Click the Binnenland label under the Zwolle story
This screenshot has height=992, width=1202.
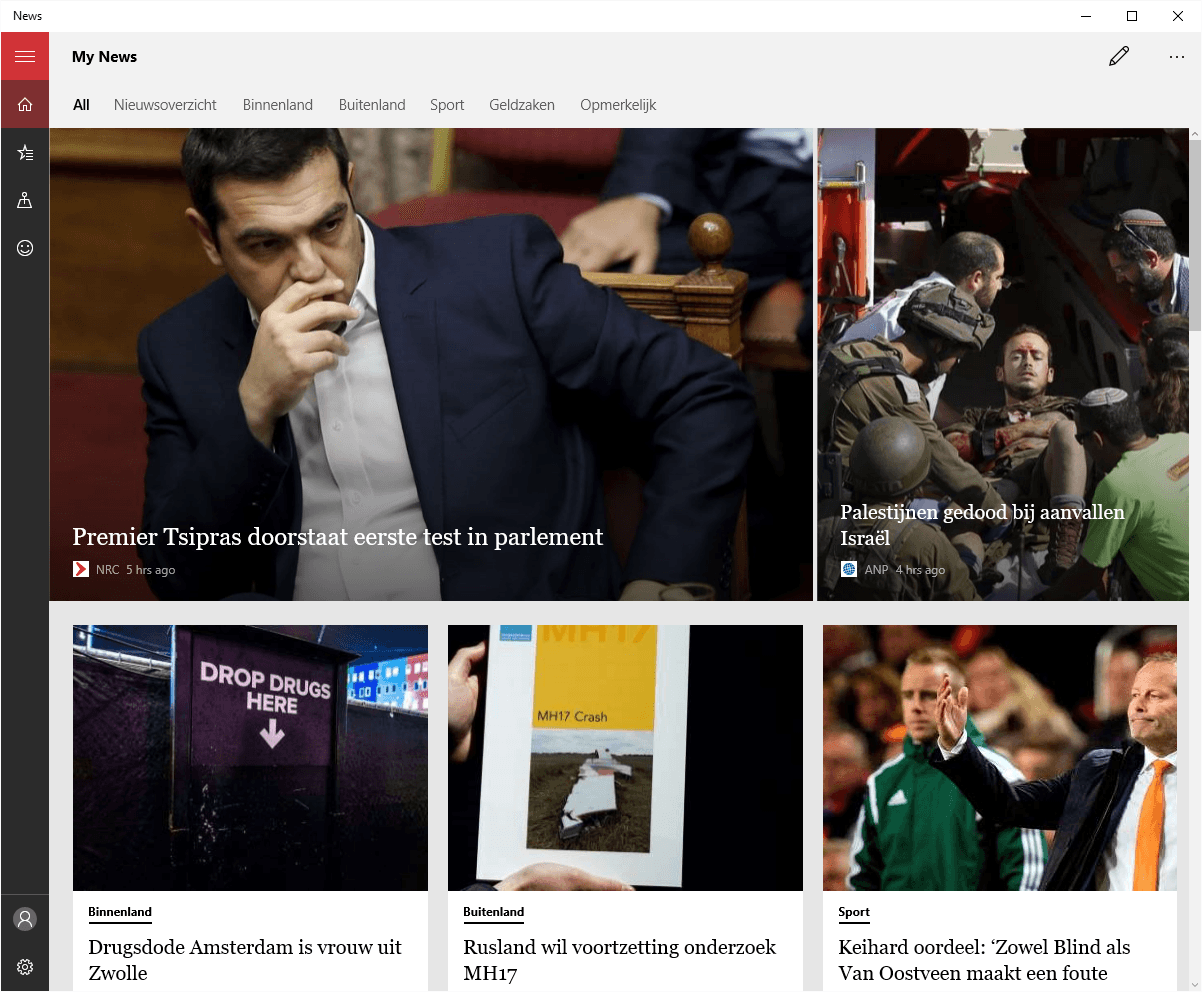pyautogui.click(x=119, y=911)
